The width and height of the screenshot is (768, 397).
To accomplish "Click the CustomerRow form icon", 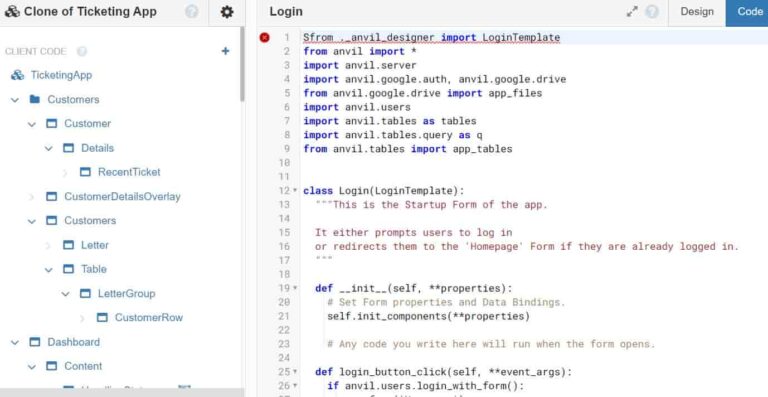I will tap(102, 318).
